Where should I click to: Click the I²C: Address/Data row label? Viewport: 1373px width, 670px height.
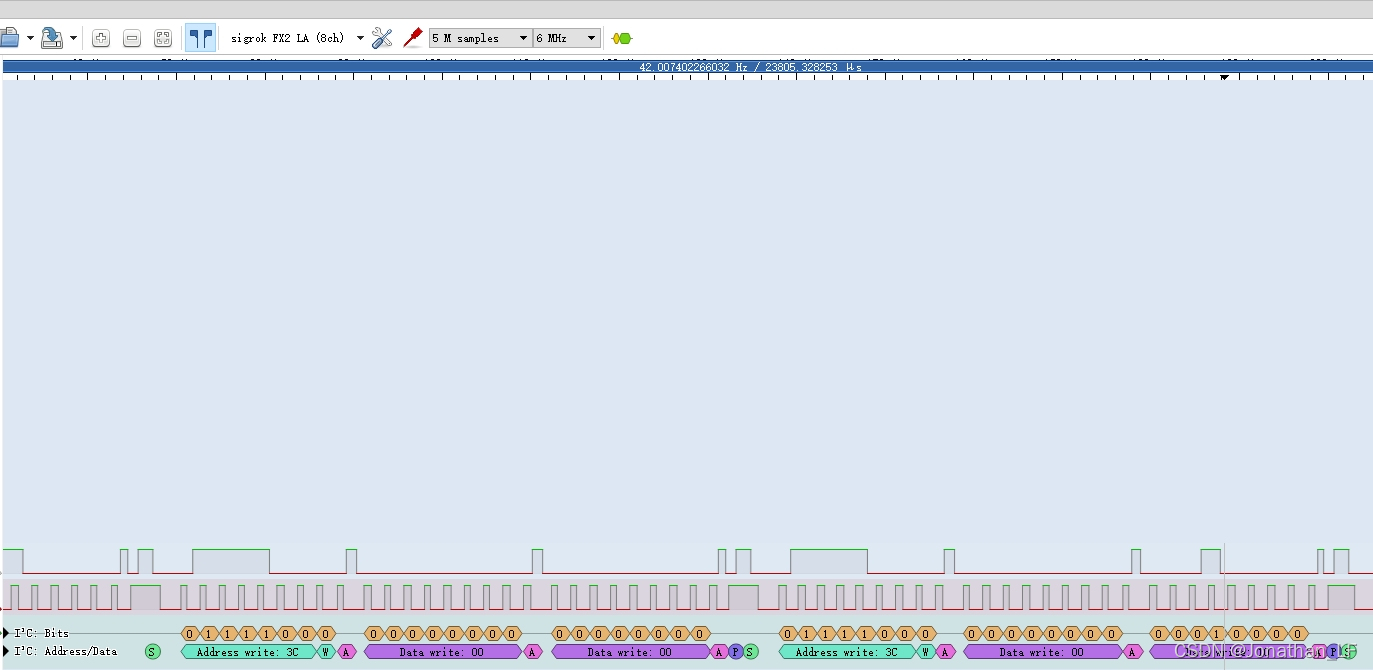65,651
